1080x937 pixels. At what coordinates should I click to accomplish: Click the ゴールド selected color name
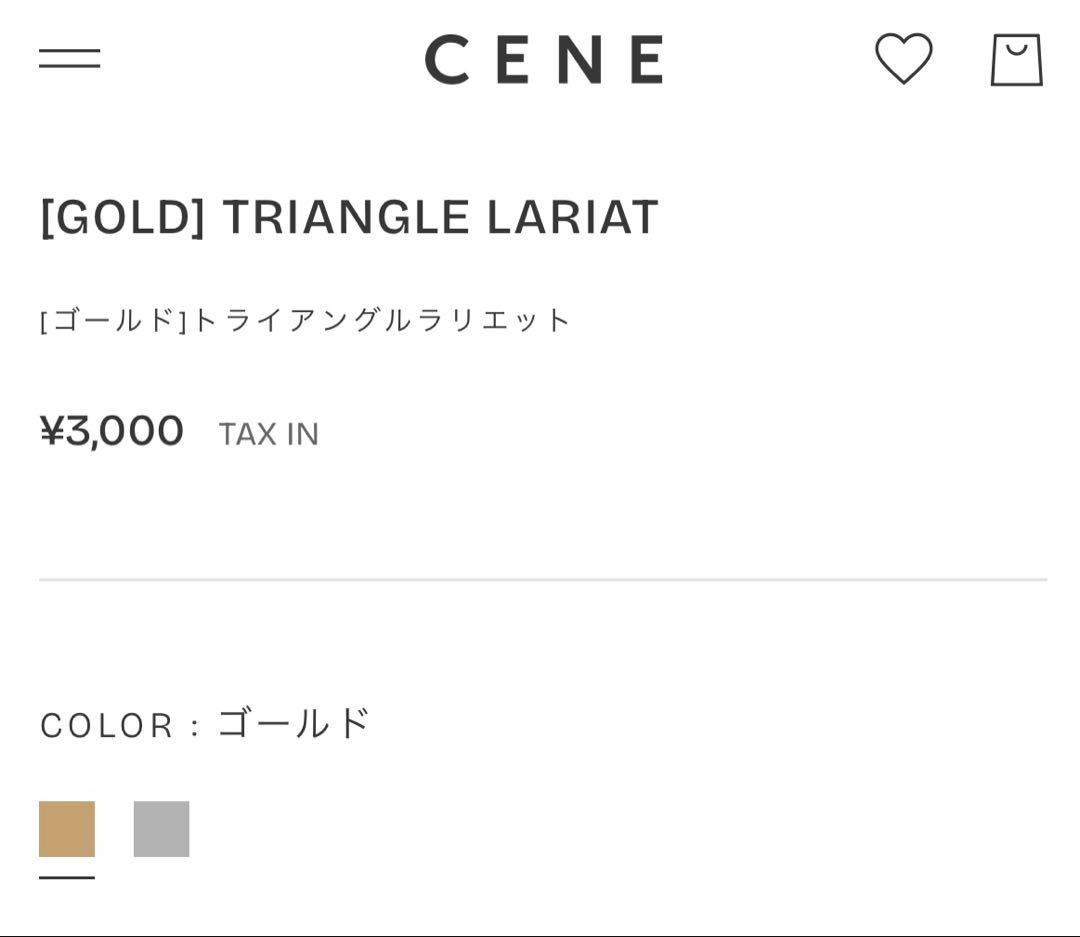tap(294, 723)
